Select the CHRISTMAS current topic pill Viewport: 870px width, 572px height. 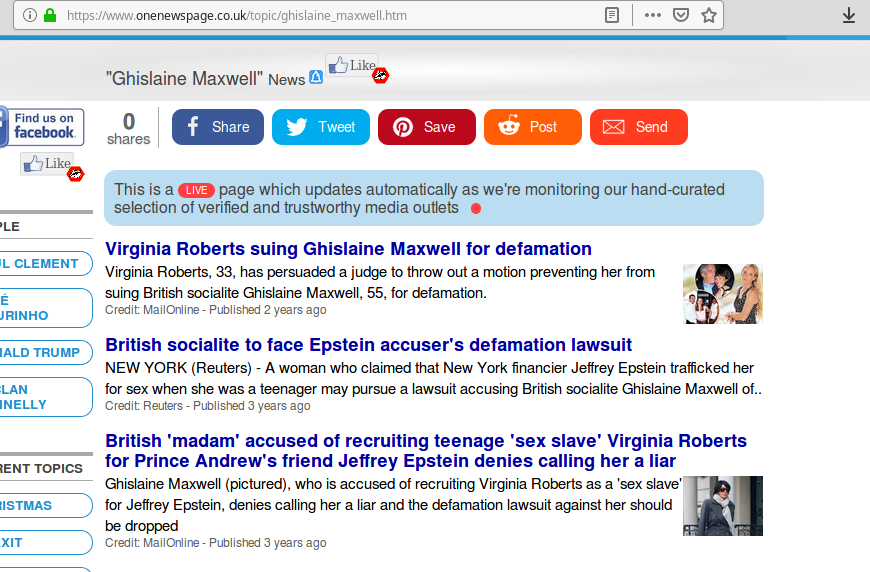(45, 505)
